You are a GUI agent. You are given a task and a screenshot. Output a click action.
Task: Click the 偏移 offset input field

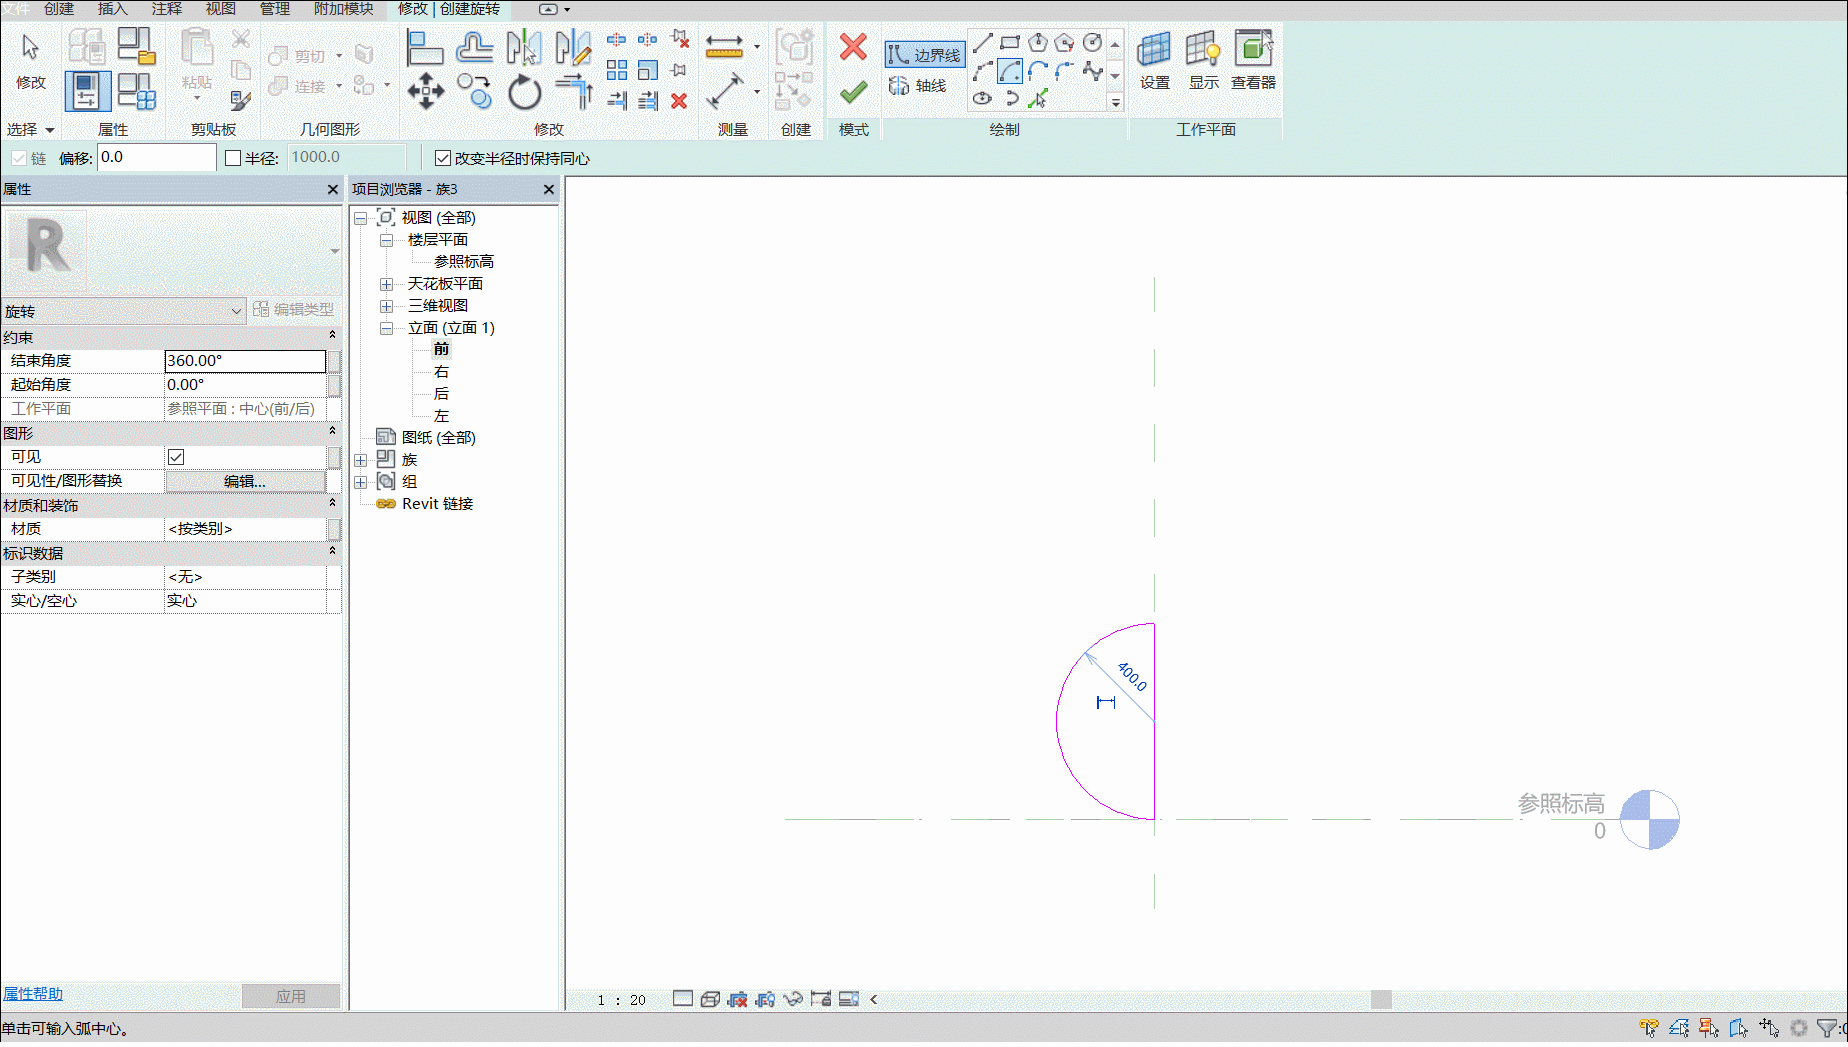click(156, 157)
